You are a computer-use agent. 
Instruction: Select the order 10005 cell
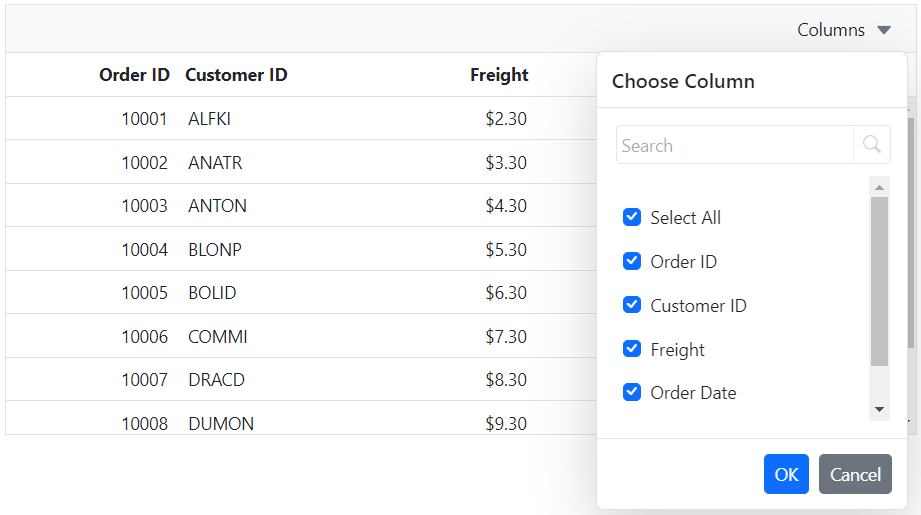pos(144,292)
